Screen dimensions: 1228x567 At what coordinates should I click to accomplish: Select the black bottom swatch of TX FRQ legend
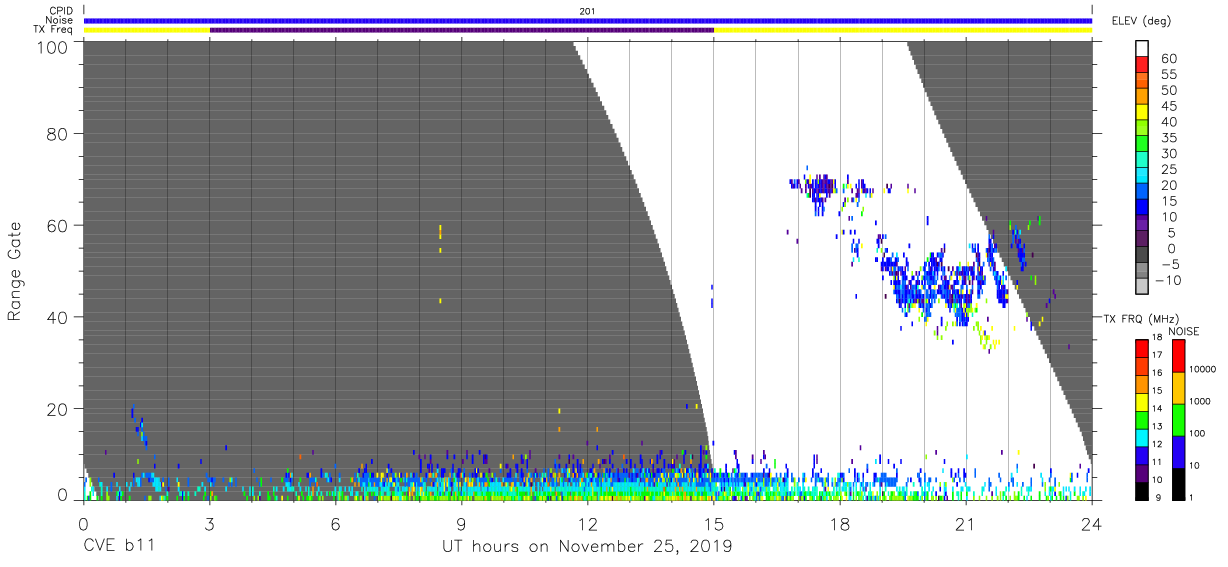pyautogui.click(x=1142, y=491)
